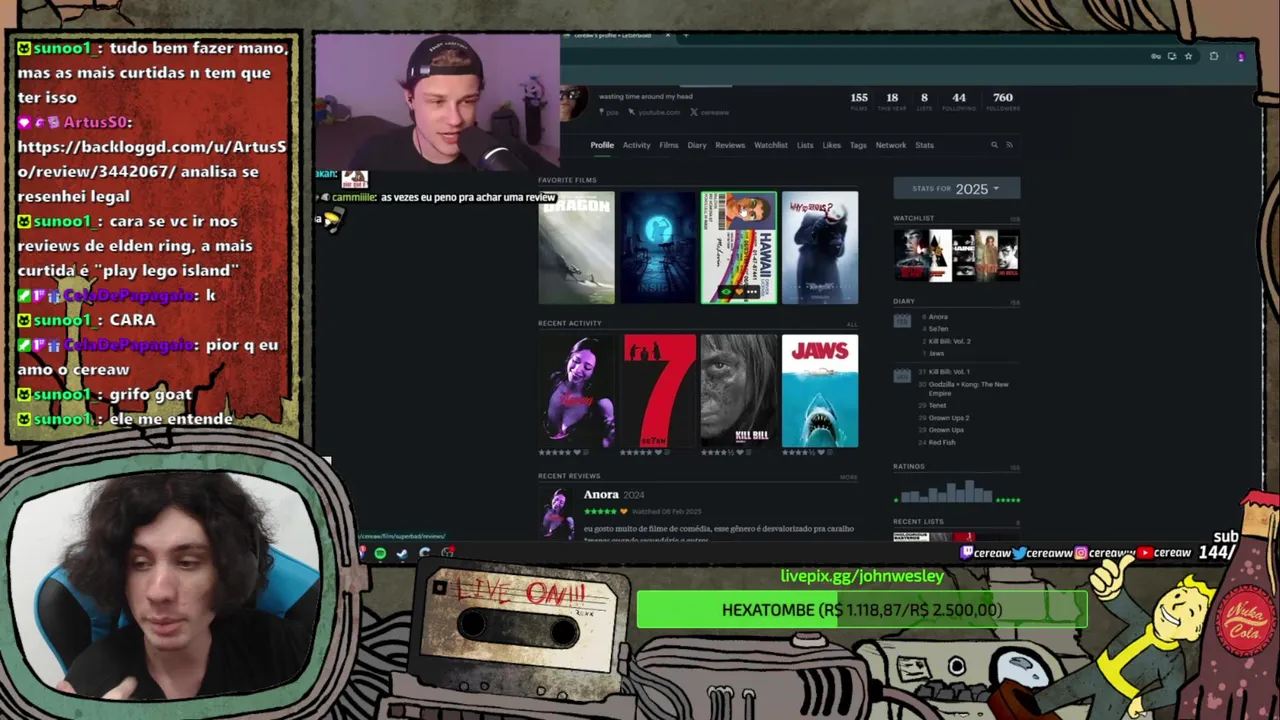View the 8 lists count
This screenshot has width=1280, height=720.
coord(924,101)
